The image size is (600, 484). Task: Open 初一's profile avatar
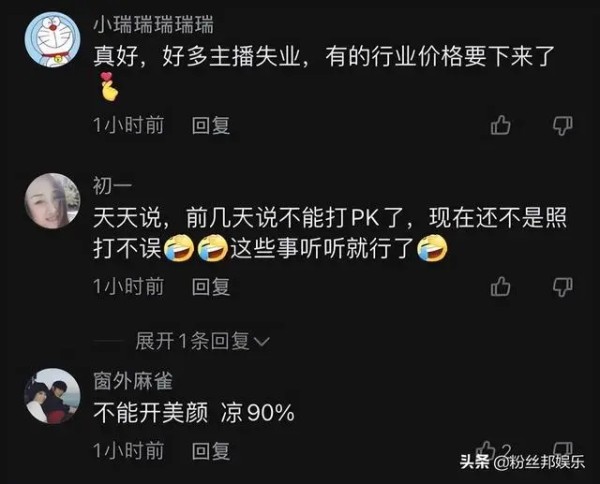click(x=52, y=201)
